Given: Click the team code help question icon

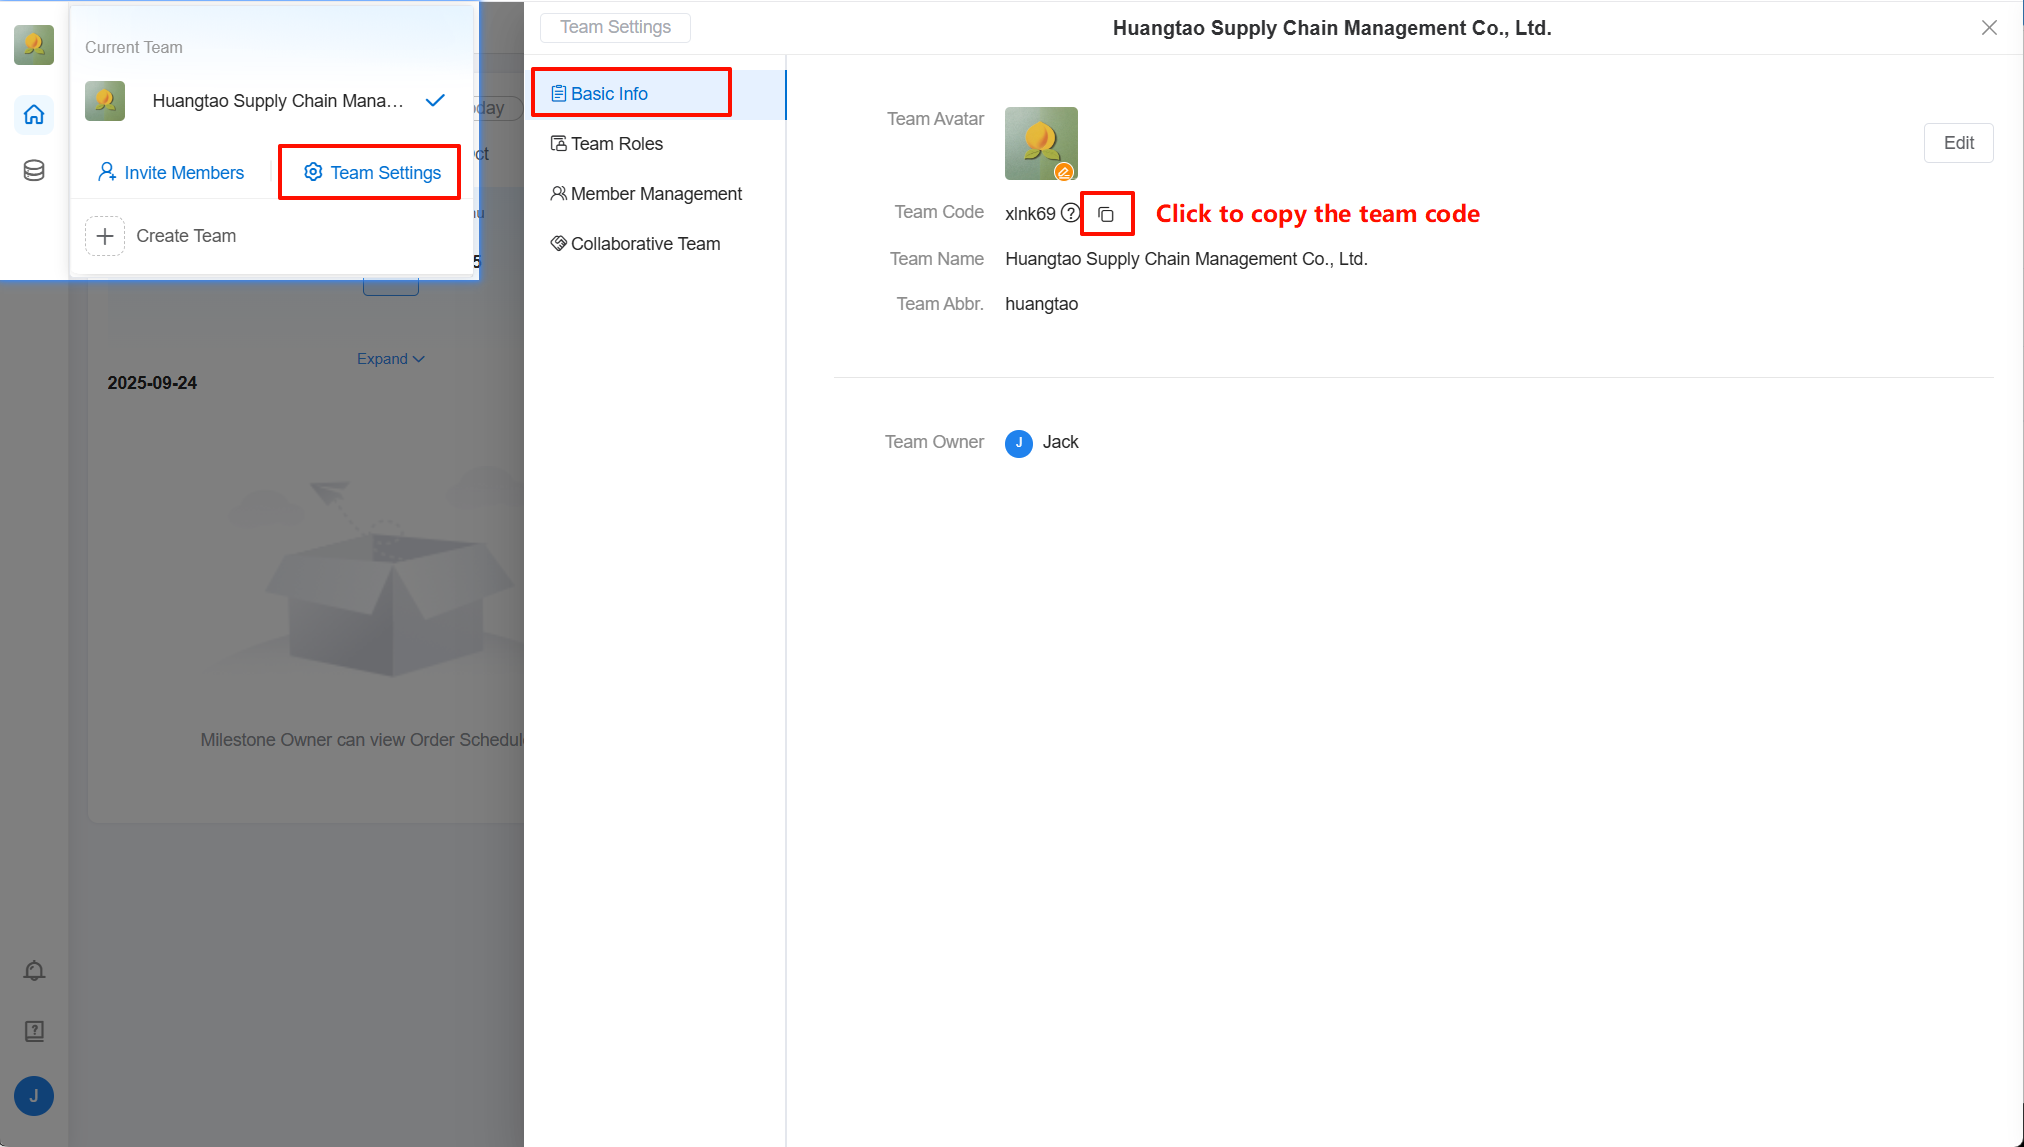Looking at the screenshot, I should 1070,213.
